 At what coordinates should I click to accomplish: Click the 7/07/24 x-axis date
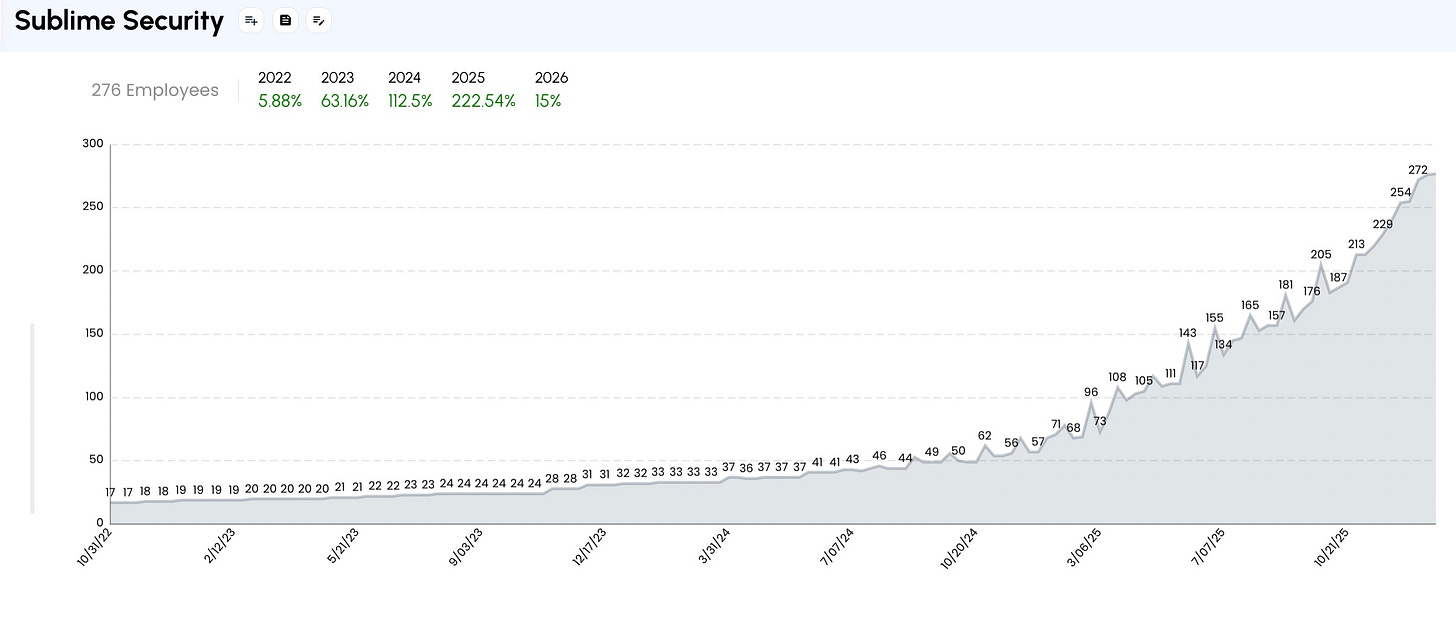(837, 546)
